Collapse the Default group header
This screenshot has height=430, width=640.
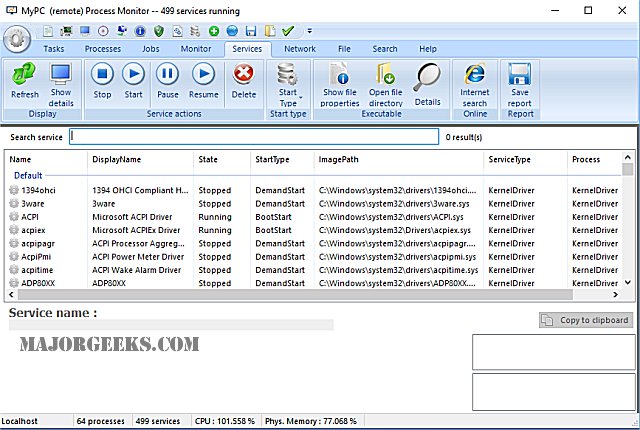[28, 175]
